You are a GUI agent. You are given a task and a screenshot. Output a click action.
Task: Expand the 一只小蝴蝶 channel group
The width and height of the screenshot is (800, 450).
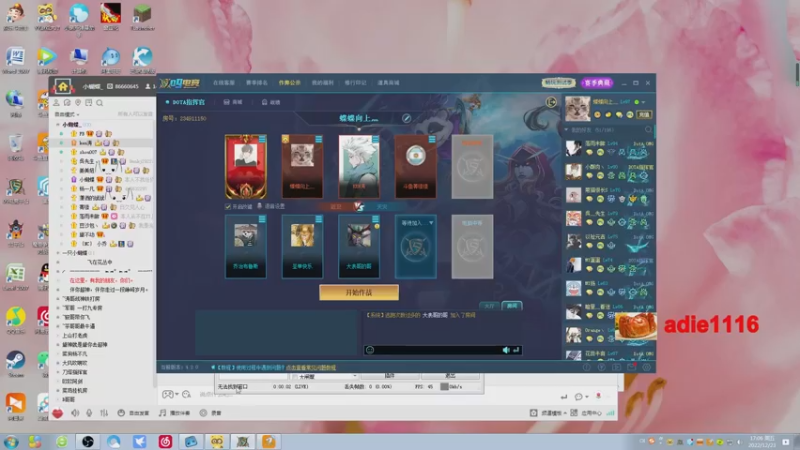pyautogui.click(x=58, y=253)
